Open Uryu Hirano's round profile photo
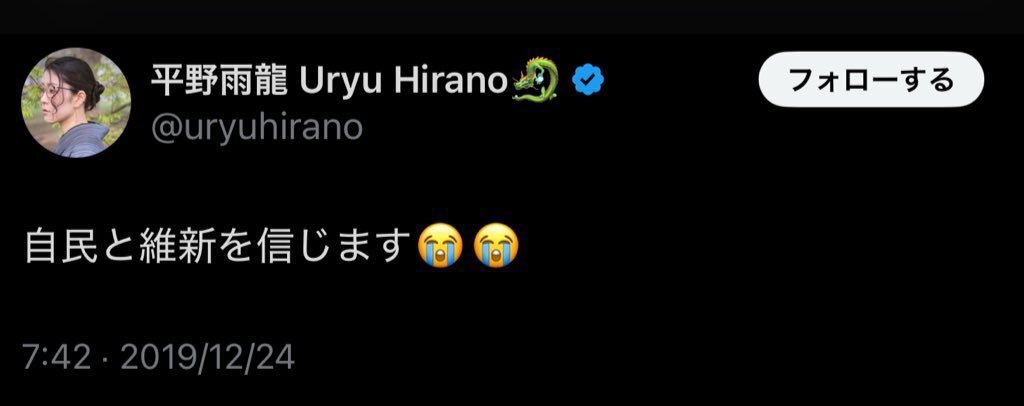Image resolution: width=1024 pixels, height=406 pixels. click(76, 103)
